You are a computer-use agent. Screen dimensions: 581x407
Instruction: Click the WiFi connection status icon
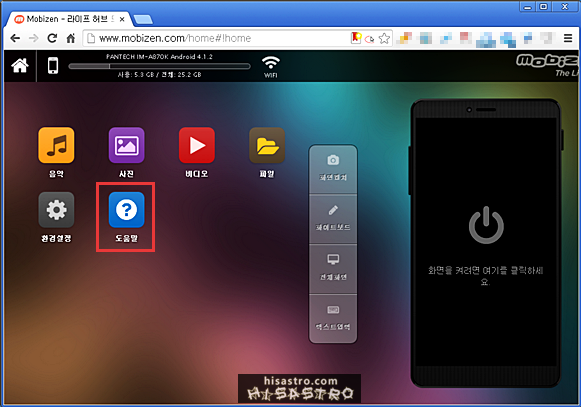click(271, 66)
